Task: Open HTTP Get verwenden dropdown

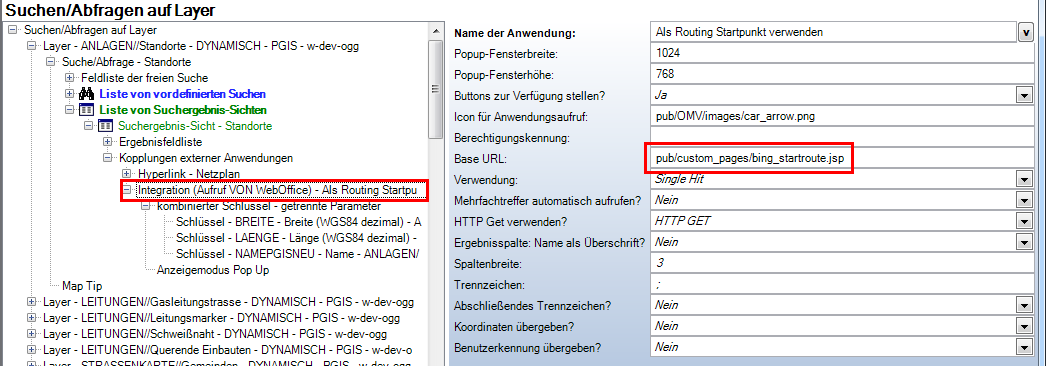Action: (1024, 221)
